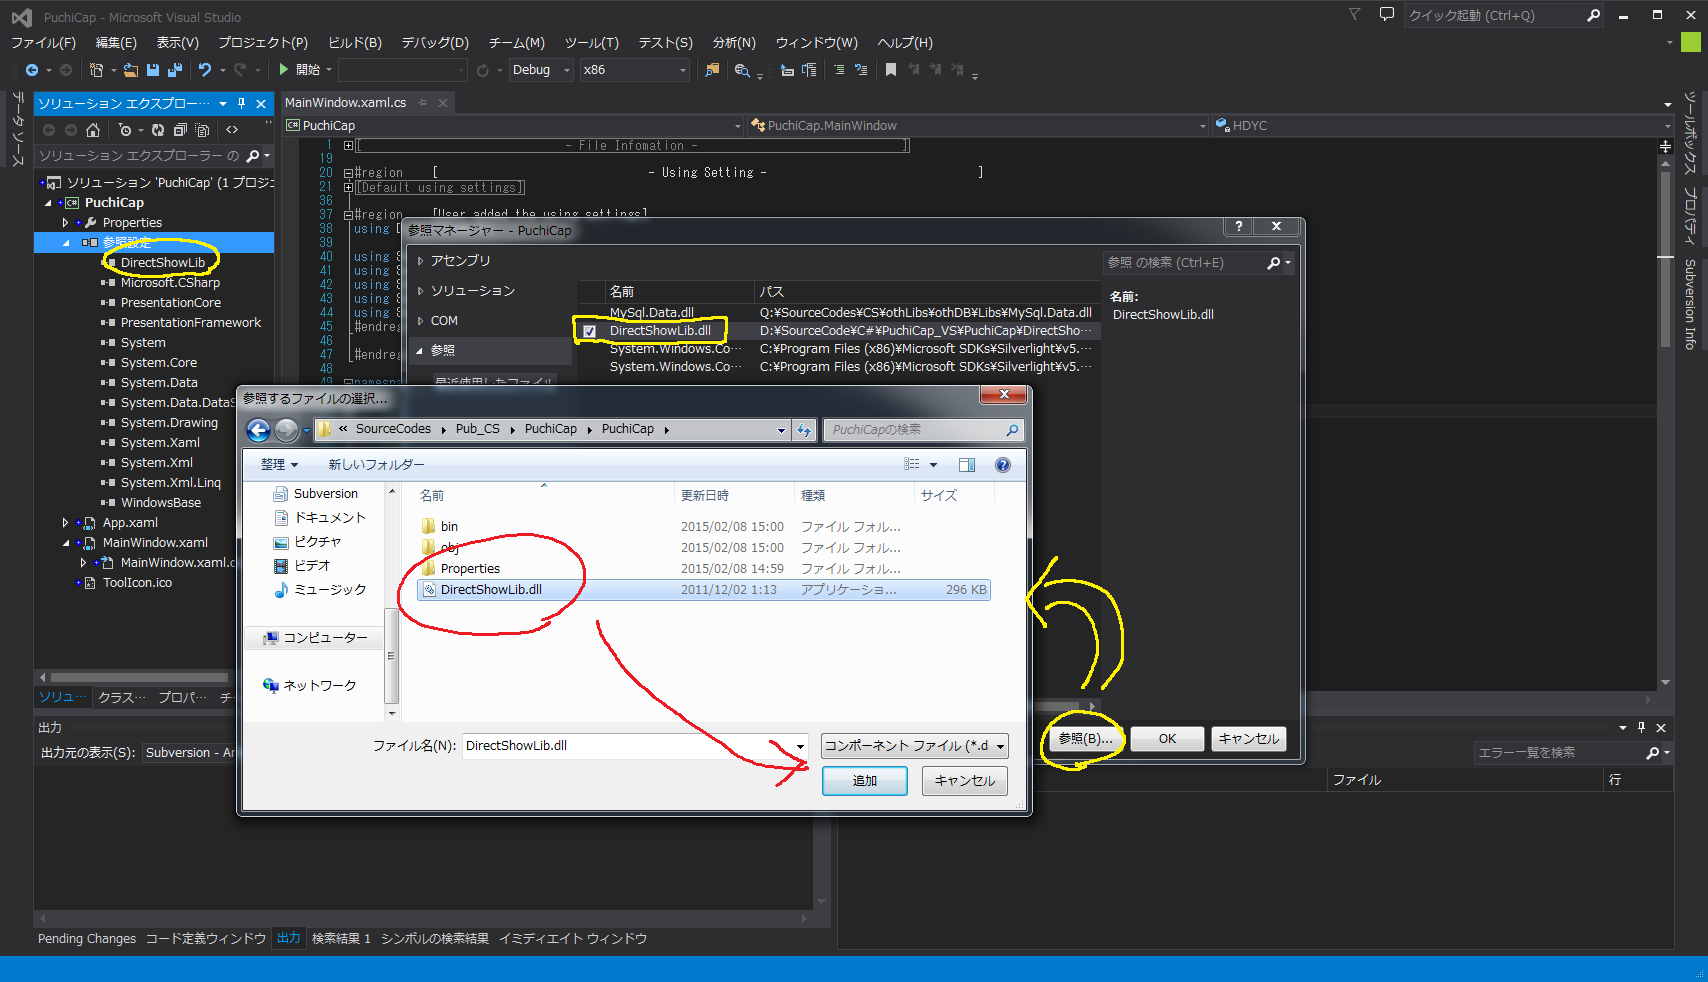Open the file name history dropdown
The width and height of the screenshot is (1708, 982).
[800, 746]
